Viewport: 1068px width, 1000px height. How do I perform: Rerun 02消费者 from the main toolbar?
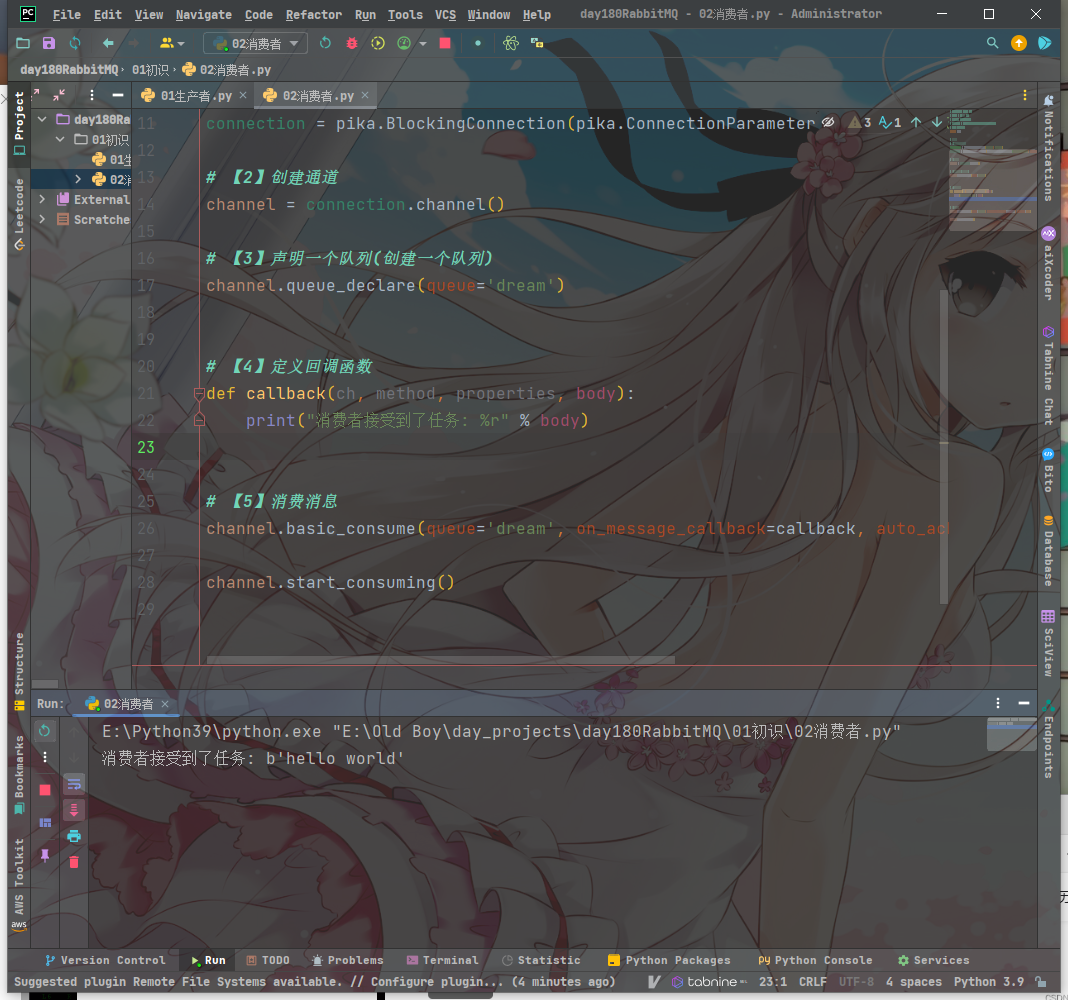pyautogui.click(x=326, y=44)
